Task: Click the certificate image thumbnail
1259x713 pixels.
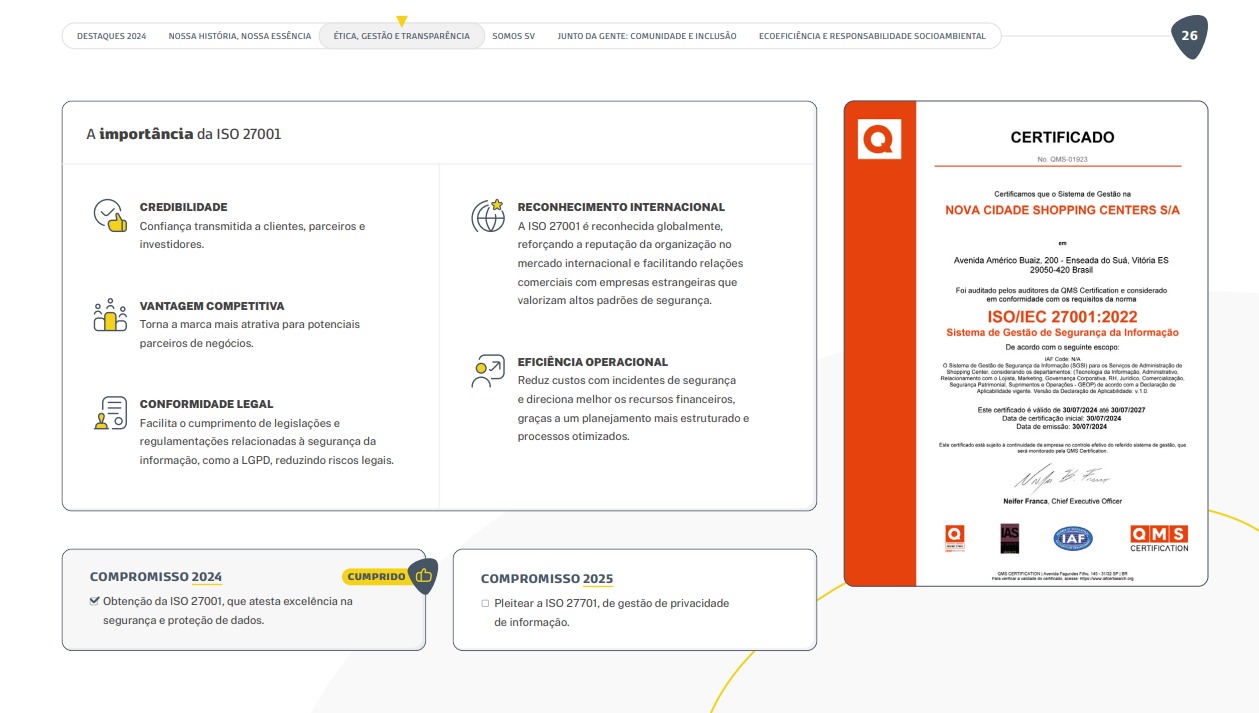Action: (x=1026, y=344)
